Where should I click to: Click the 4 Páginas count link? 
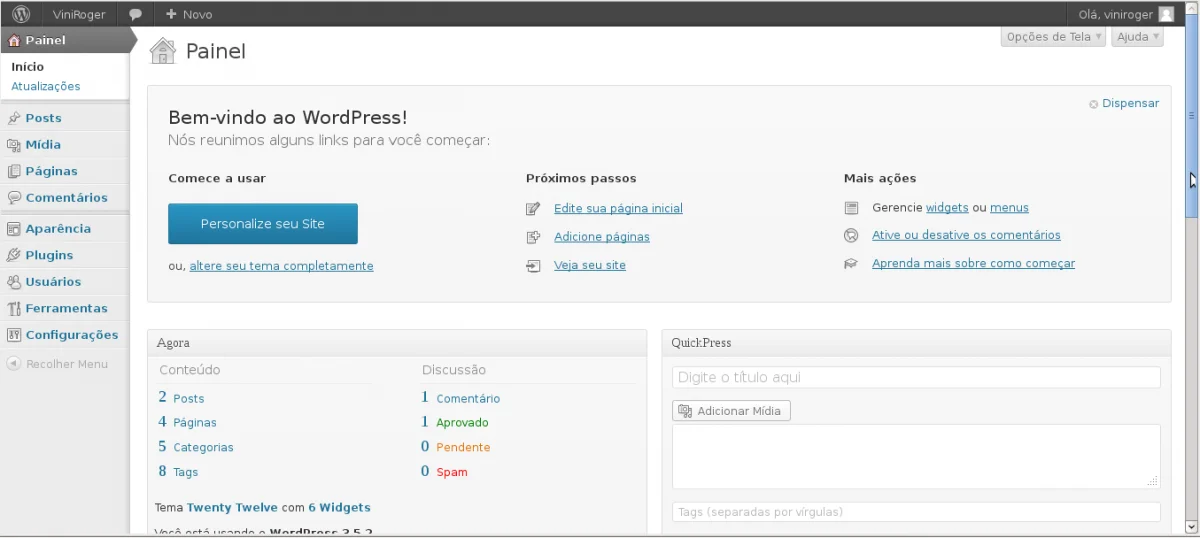coord(187,422)
